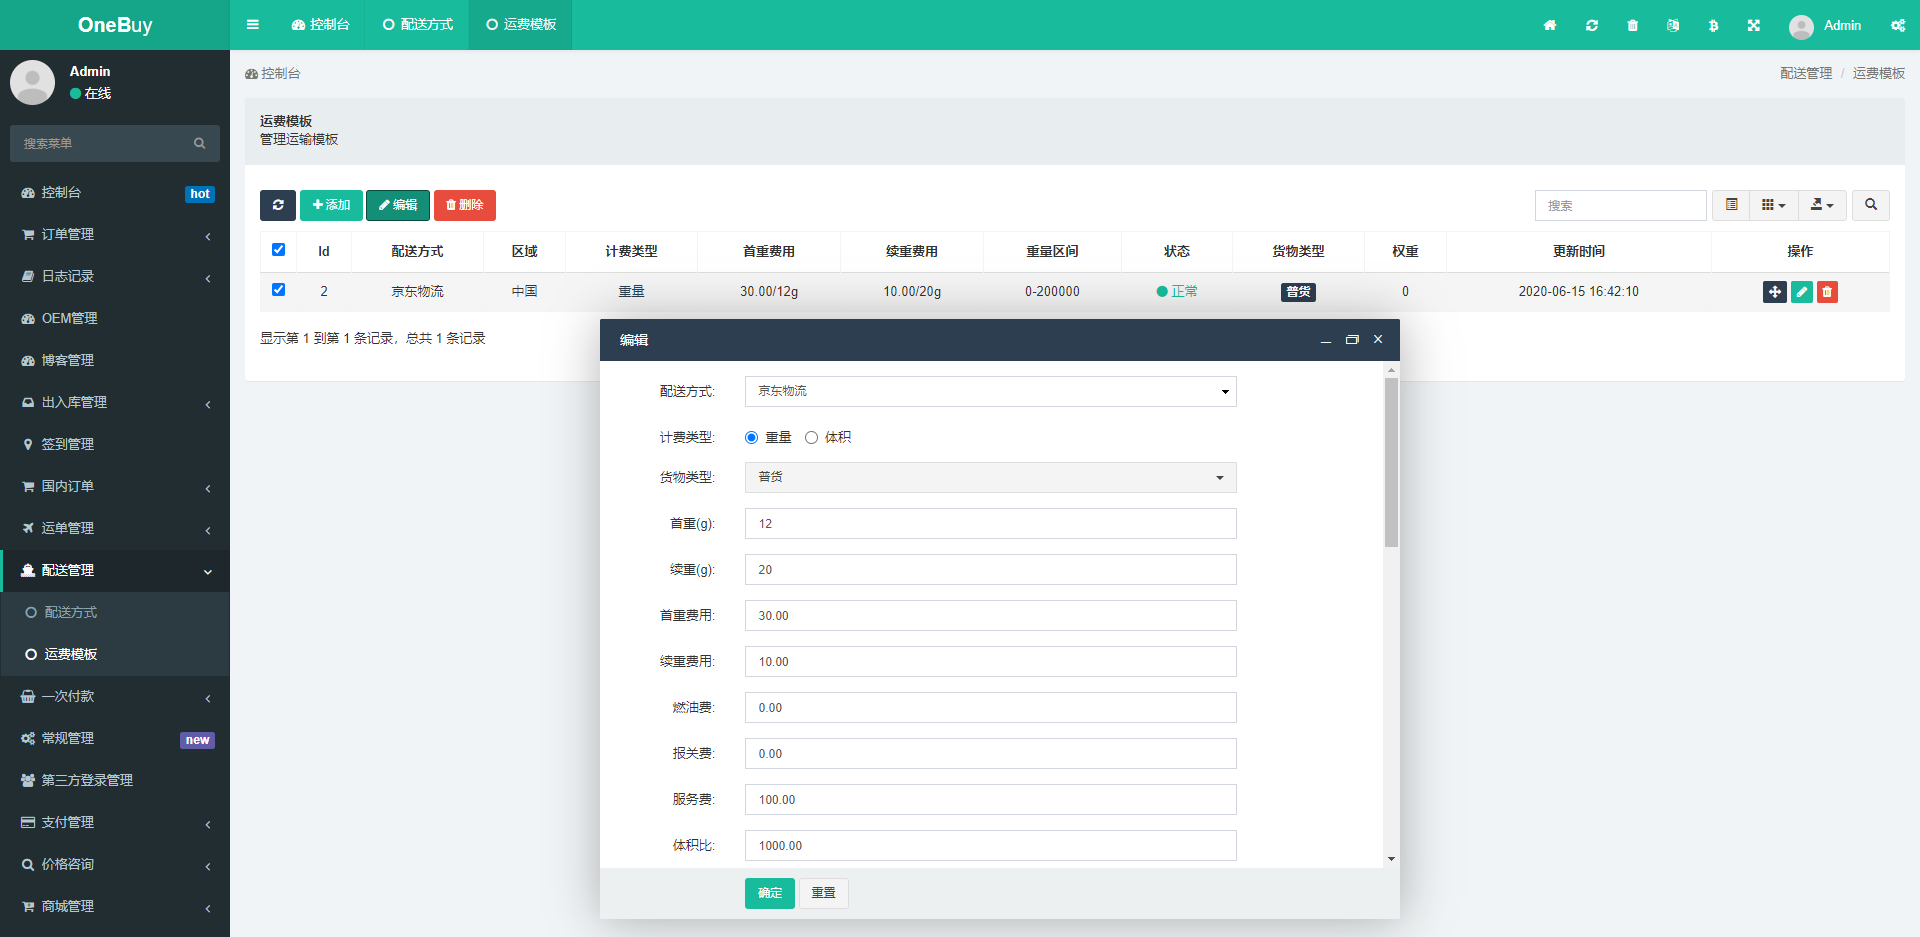Switch to the 配送方式 tab
The height and width of the screenshot is (937, 1920).
click(418, 25)
